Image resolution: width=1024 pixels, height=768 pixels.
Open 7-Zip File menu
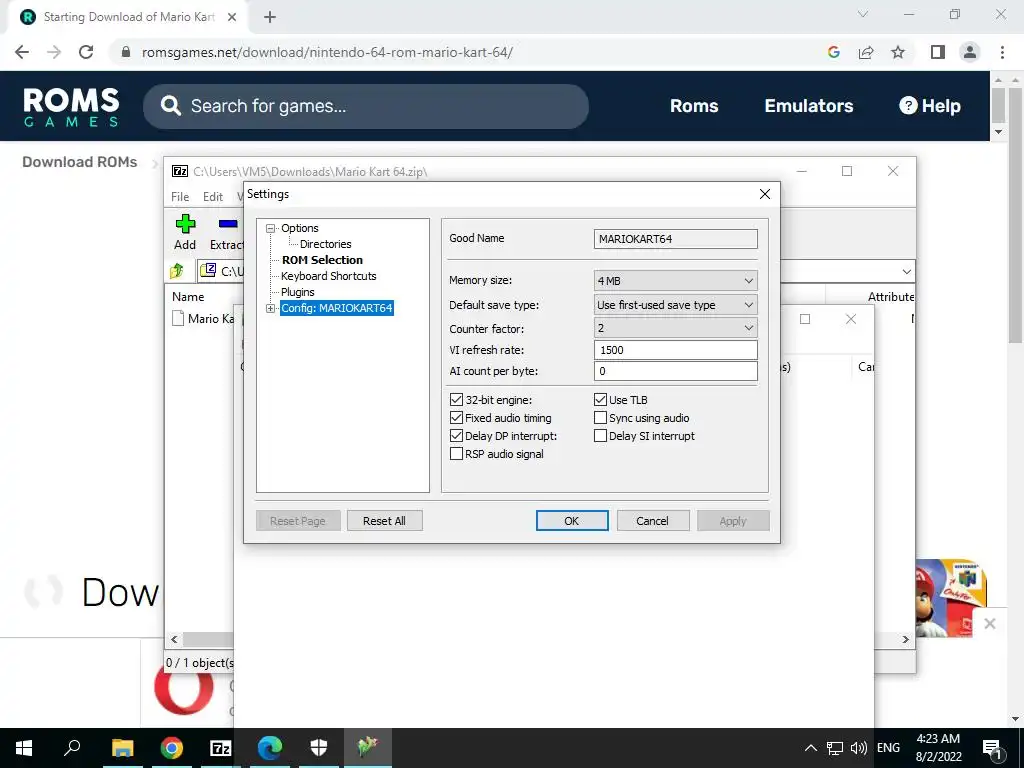180,197
